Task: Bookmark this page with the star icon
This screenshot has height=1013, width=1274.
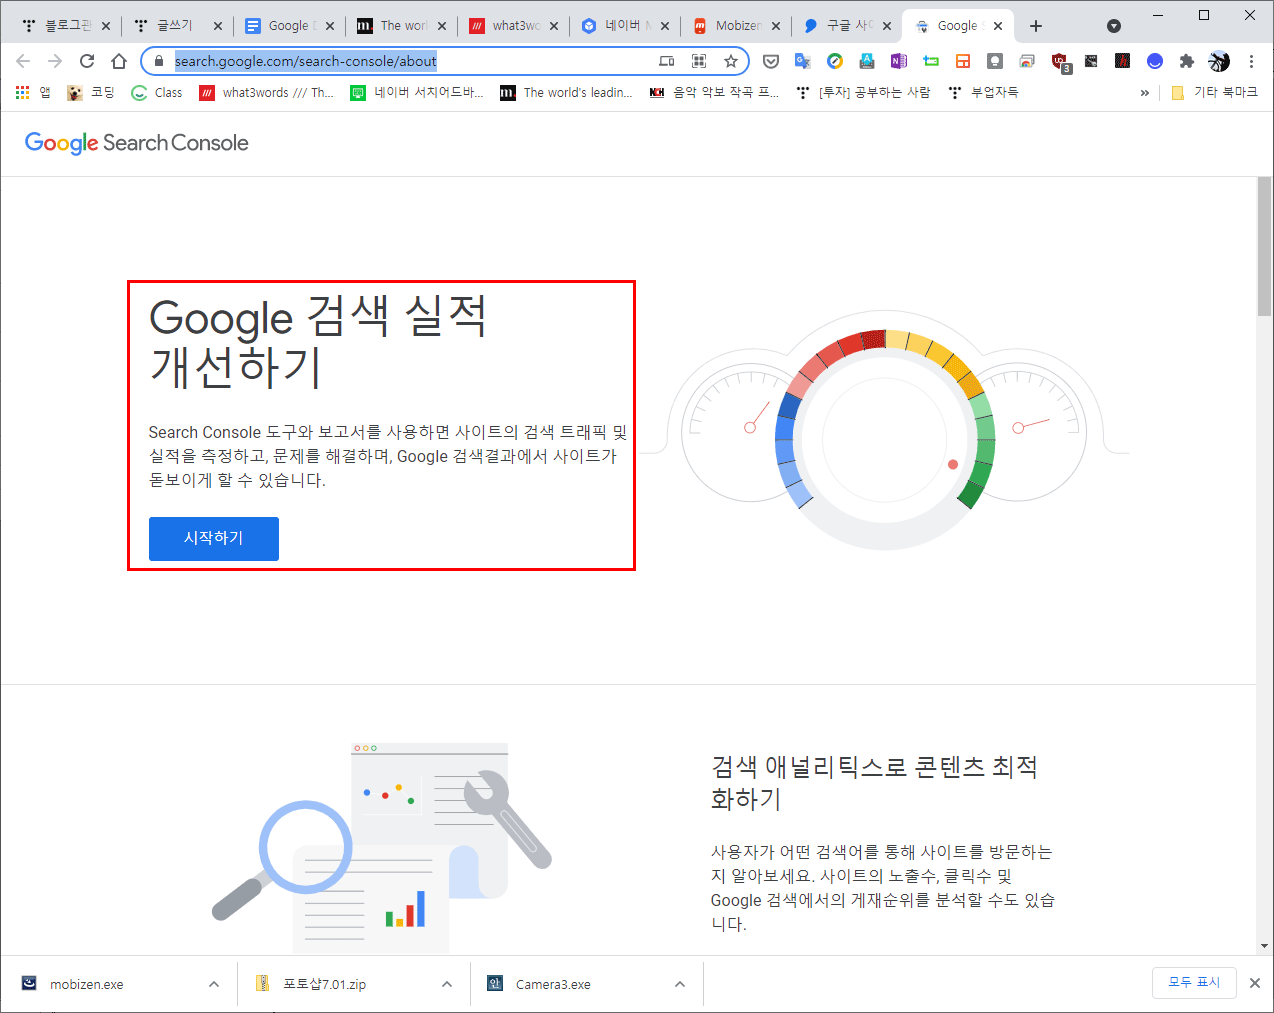Action: 731,61
